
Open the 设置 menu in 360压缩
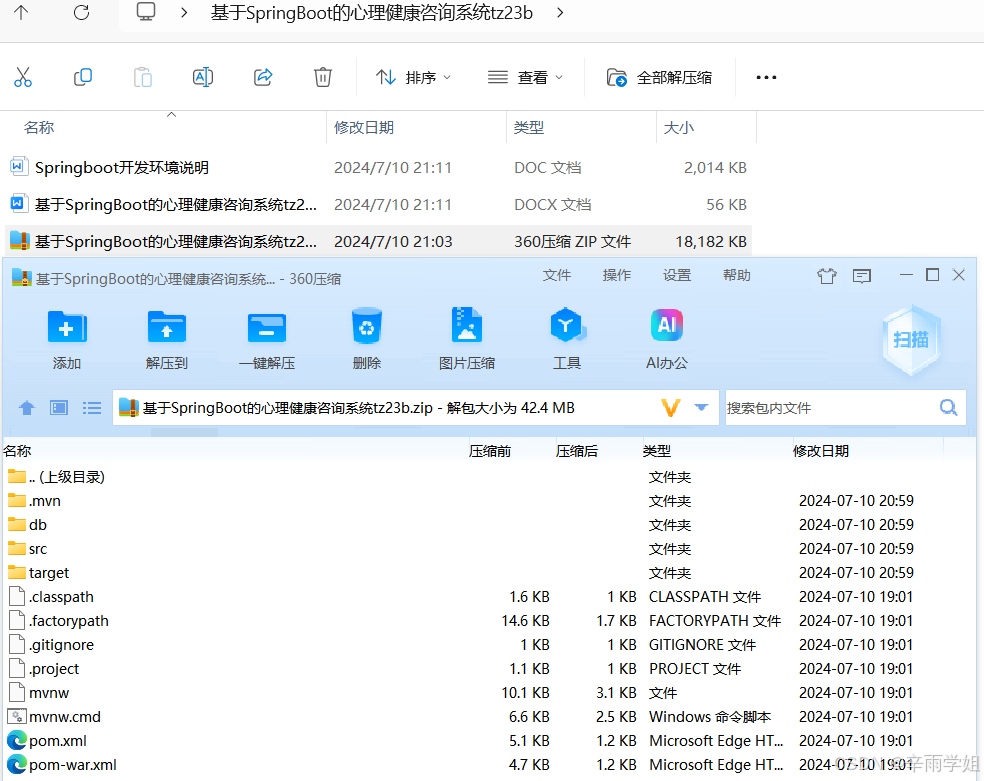(x=677, y=275)
